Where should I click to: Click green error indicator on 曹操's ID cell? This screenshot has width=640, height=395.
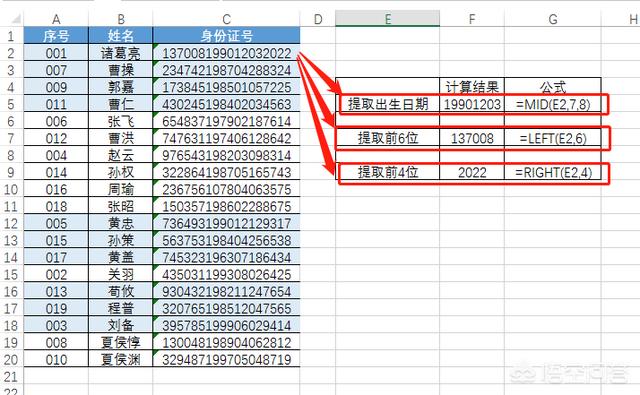156,64
